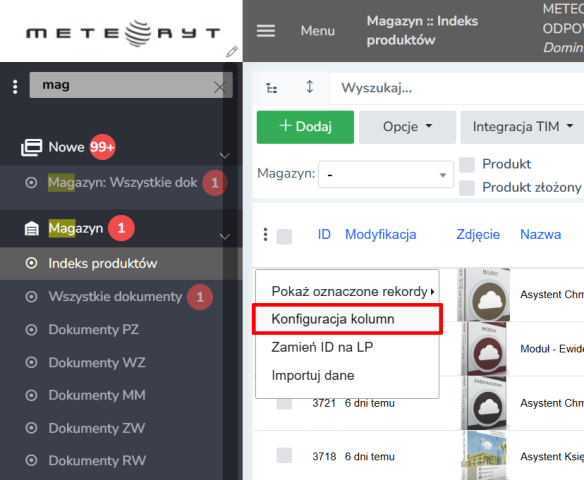Select Konfiguracja kolumn menu entry
584x480 pixels.
coord(347,319)
